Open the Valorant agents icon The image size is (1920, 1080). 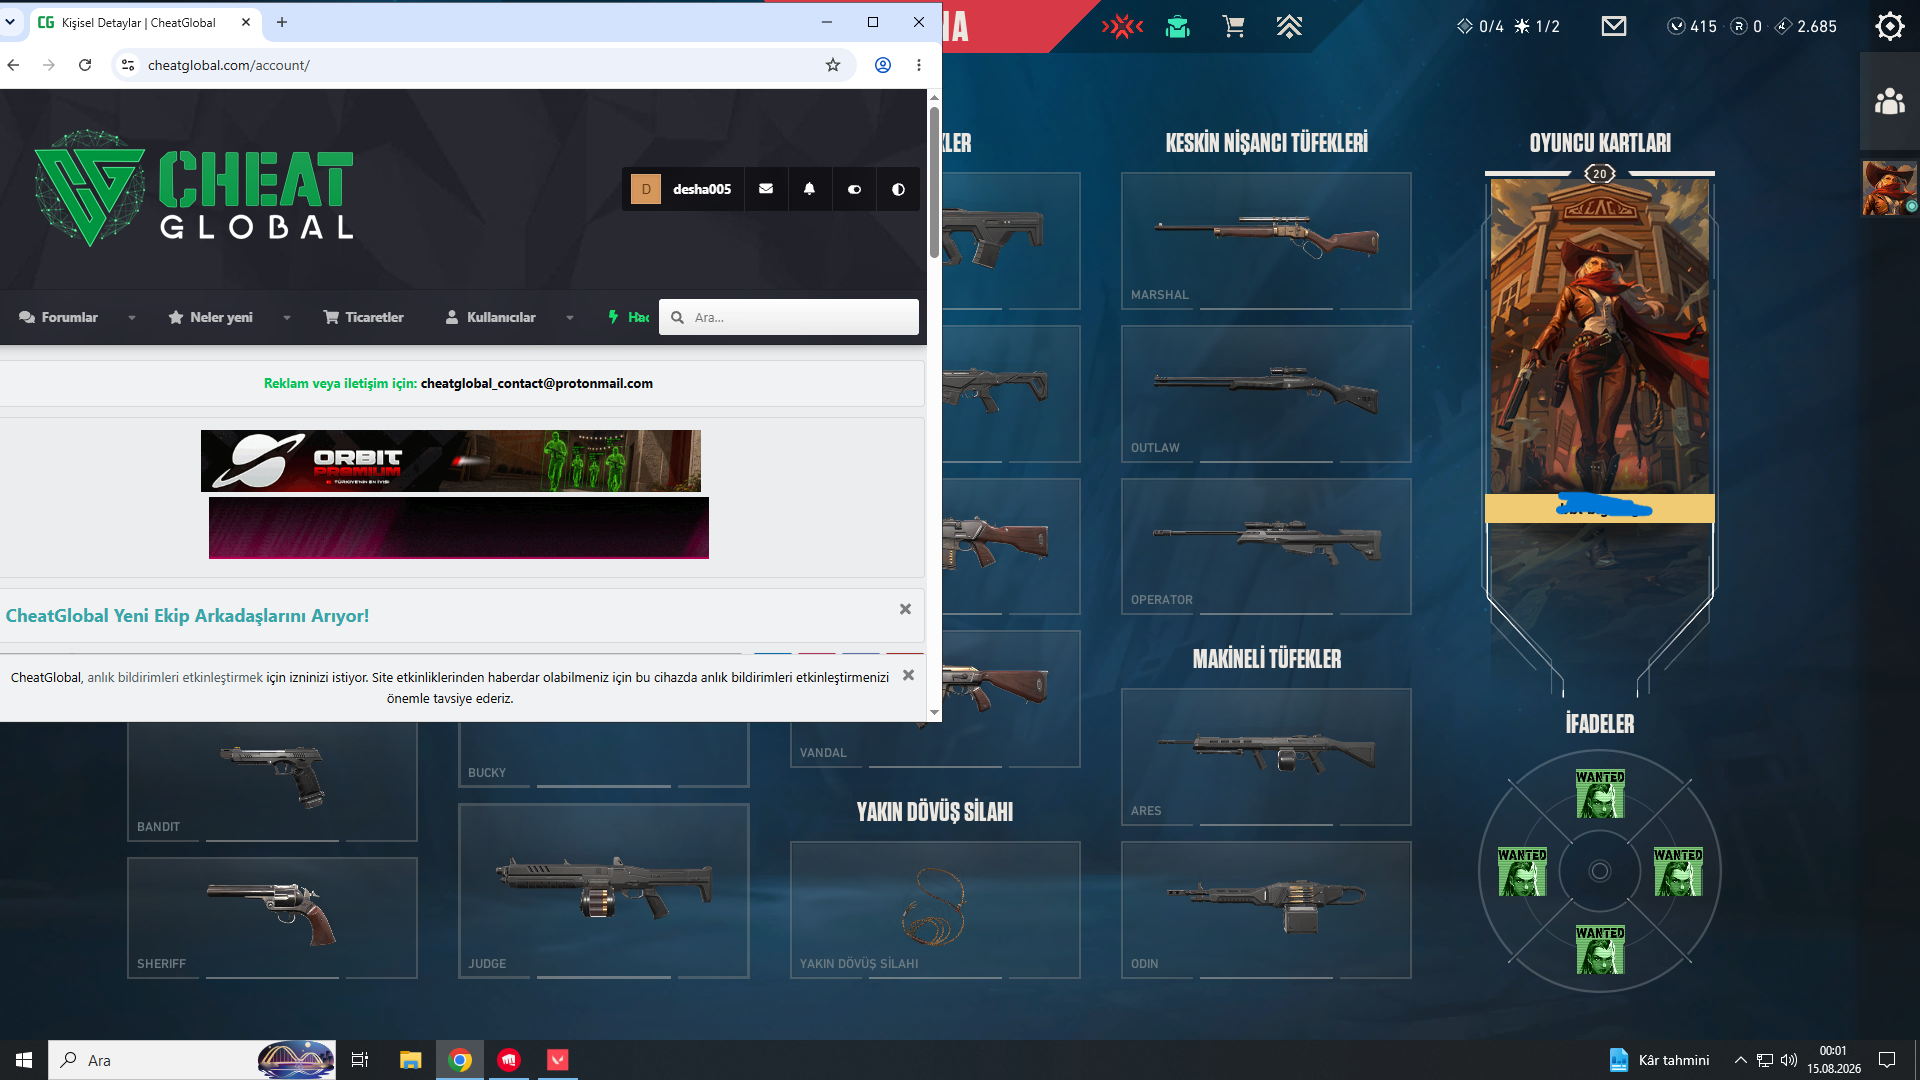pos(1178,26)
